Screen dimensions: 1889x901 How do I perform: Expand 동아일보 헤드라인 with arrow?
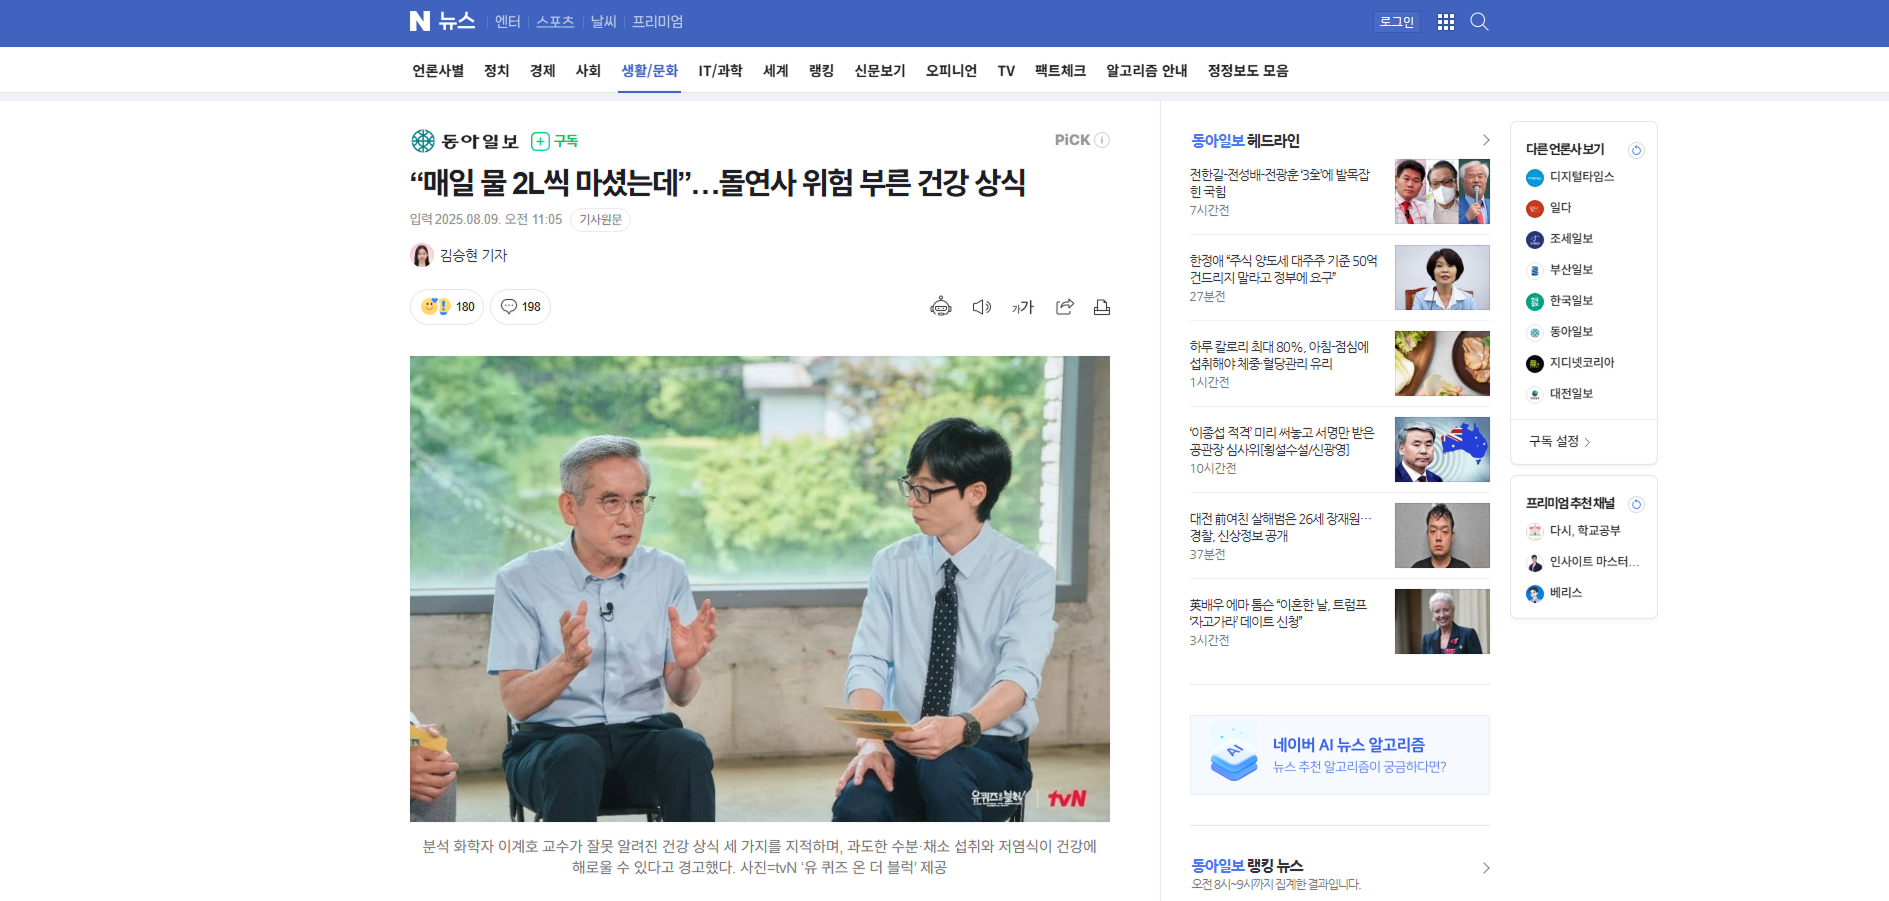(1485, 140)
